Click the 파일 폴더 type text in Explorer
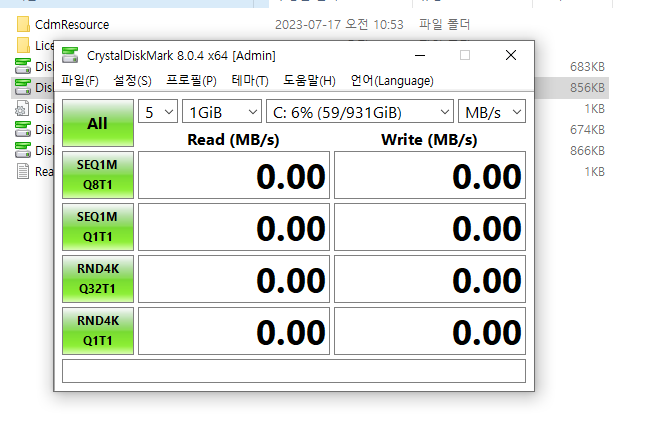The width and height of the screenshot is (645, 439). (444, 24)
